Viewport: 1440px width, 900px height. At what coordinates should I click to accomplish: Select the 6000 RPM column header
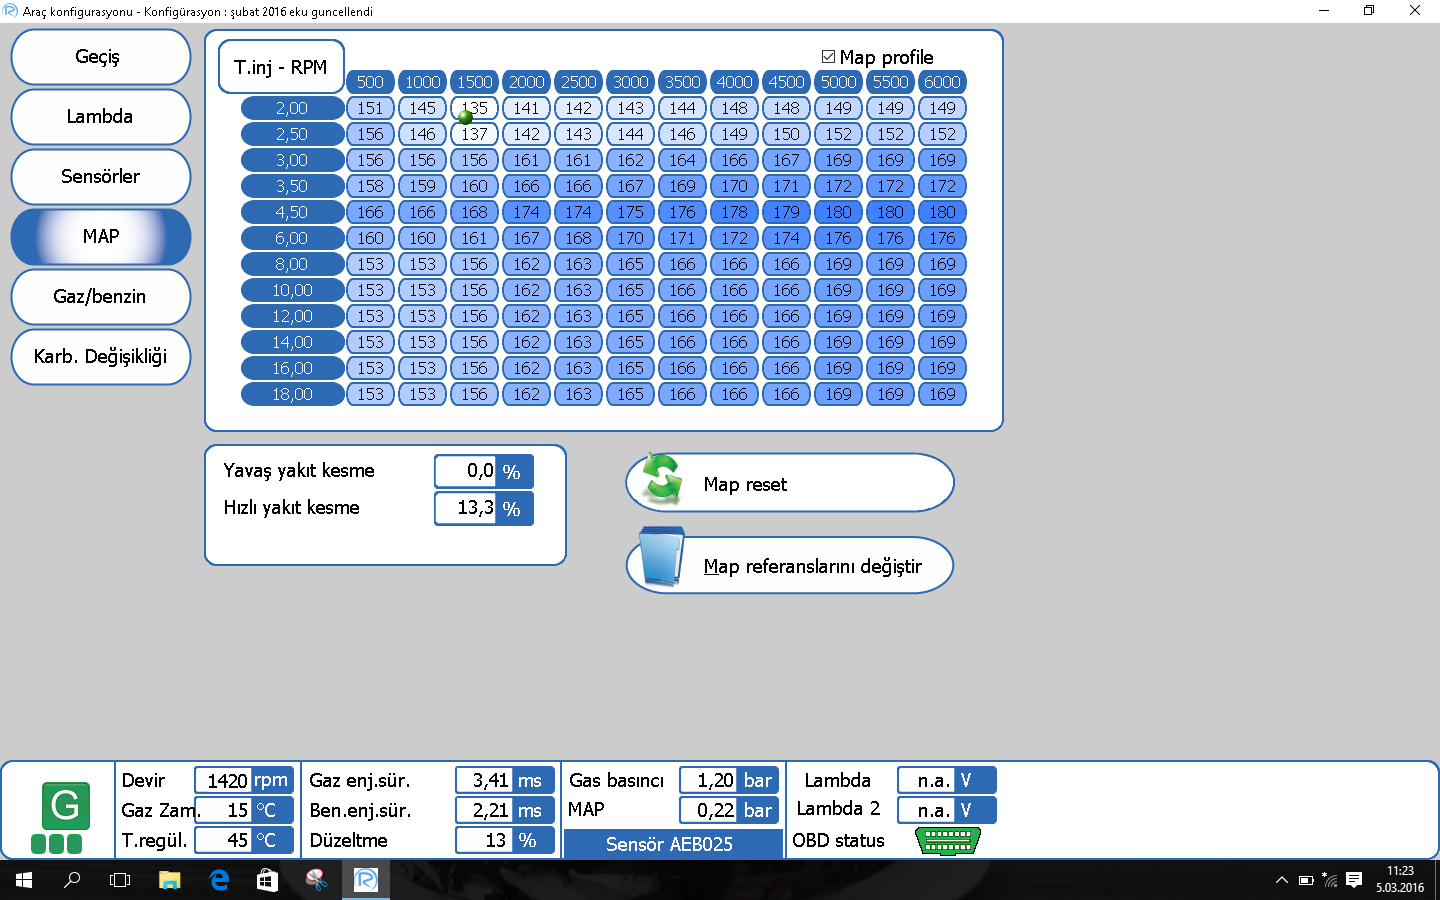pos(942,82)
